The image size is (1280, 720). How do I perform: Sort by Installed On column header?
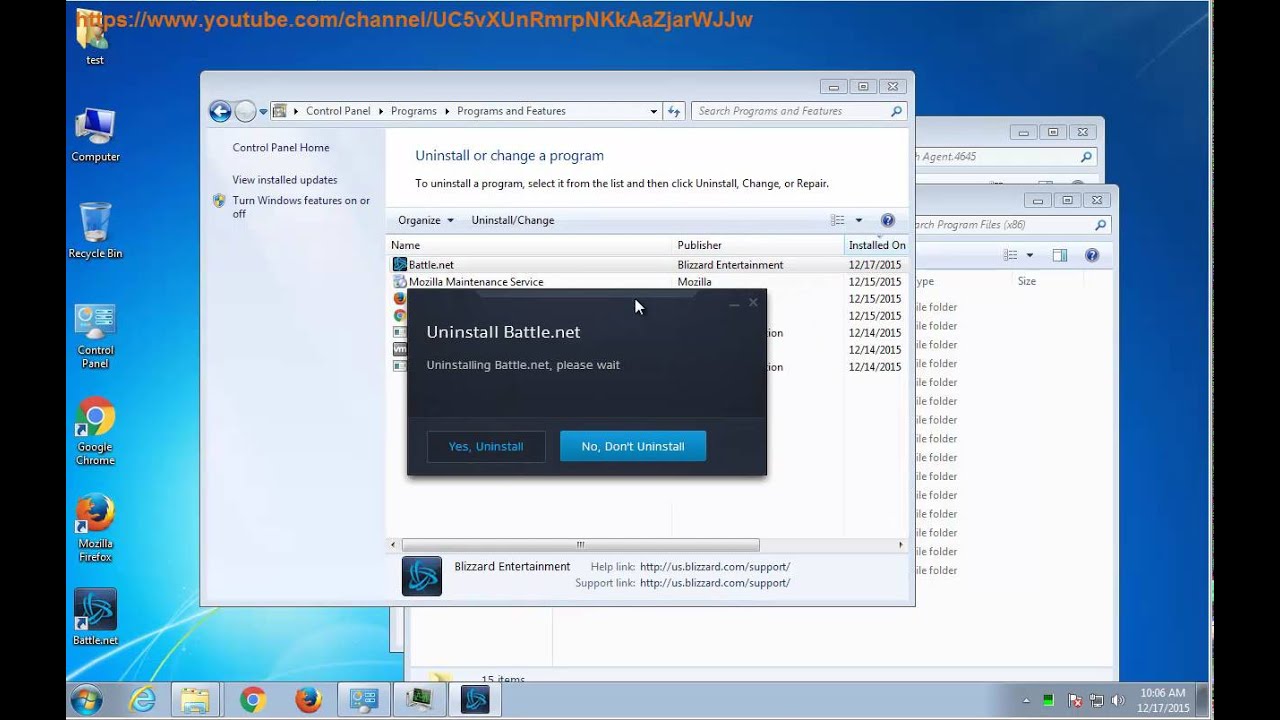click(x=877, y=245)
